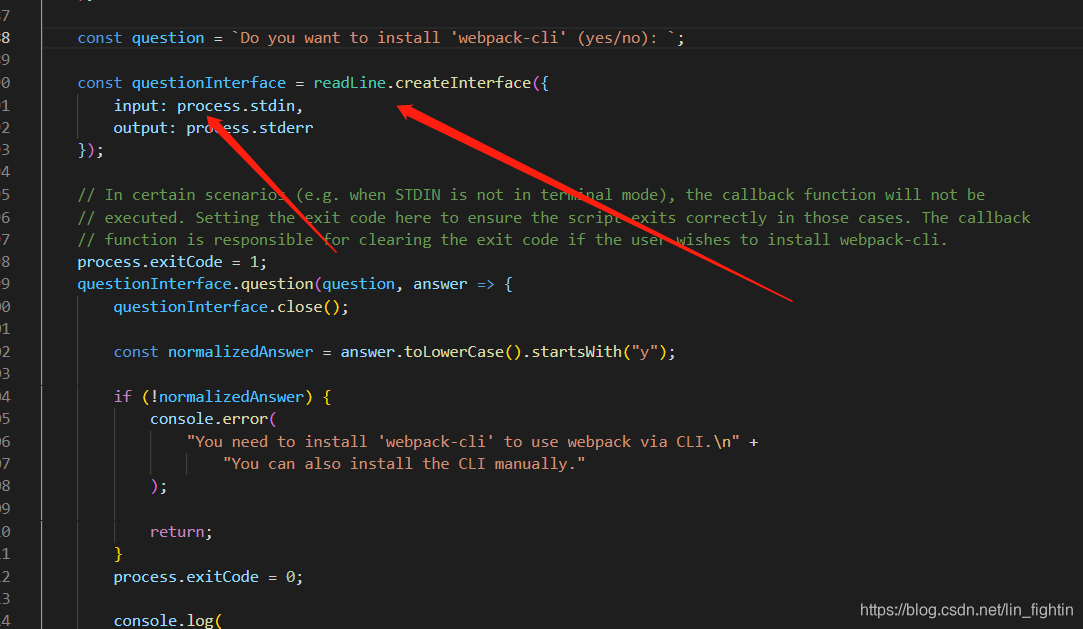Click the 'process.exitCode = 1;' statement
1083x629 pixels.
click(x=172, y=262)
